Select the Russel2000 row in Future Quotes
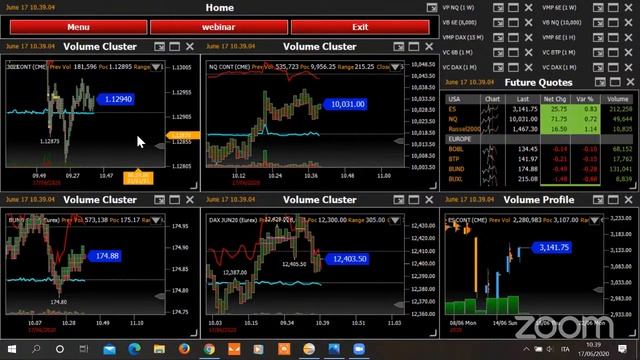The image size is (640, 360). point(539,129)
